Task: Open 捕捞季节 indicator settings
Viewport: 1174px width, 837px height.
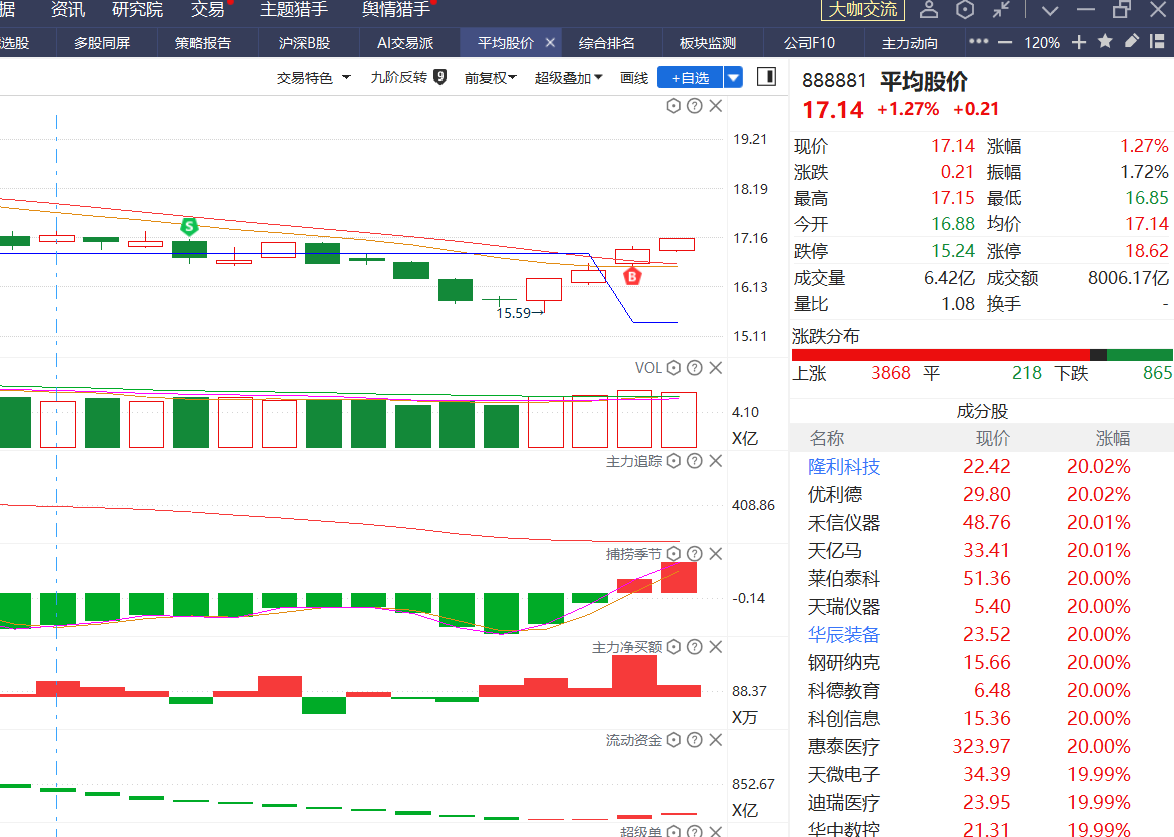Action: 673,553
